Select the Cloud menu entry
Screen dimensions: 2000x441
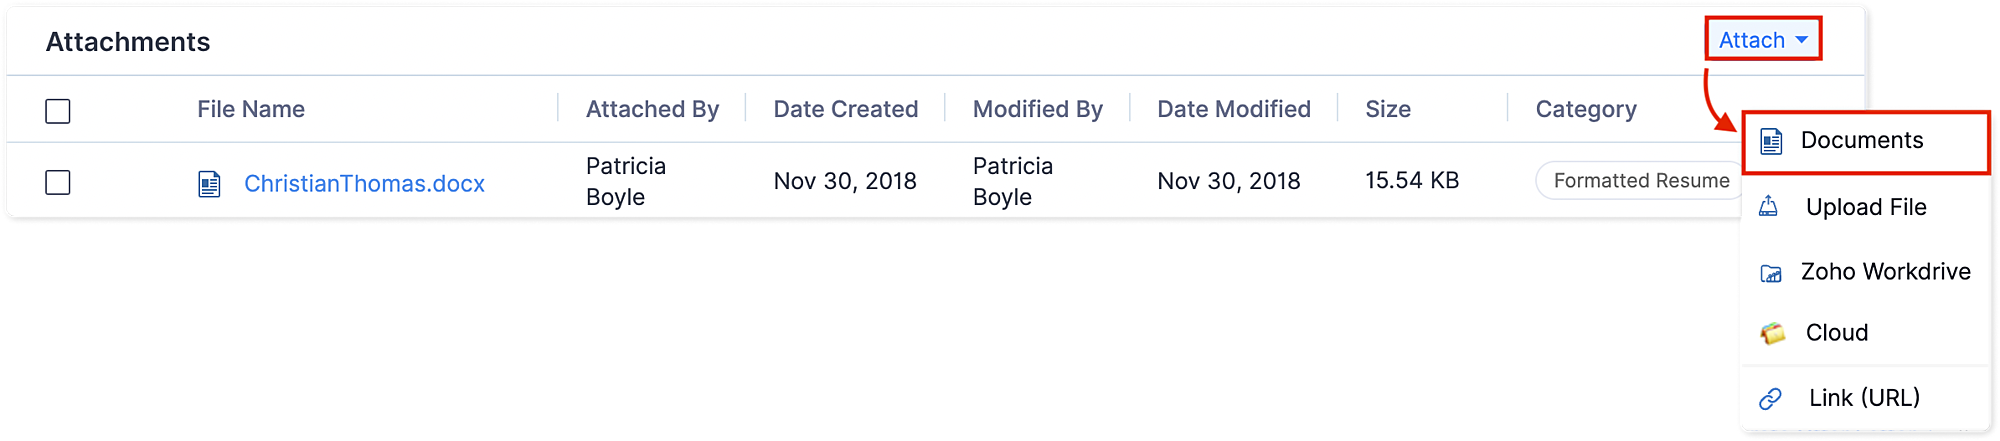click(1836, 332)
